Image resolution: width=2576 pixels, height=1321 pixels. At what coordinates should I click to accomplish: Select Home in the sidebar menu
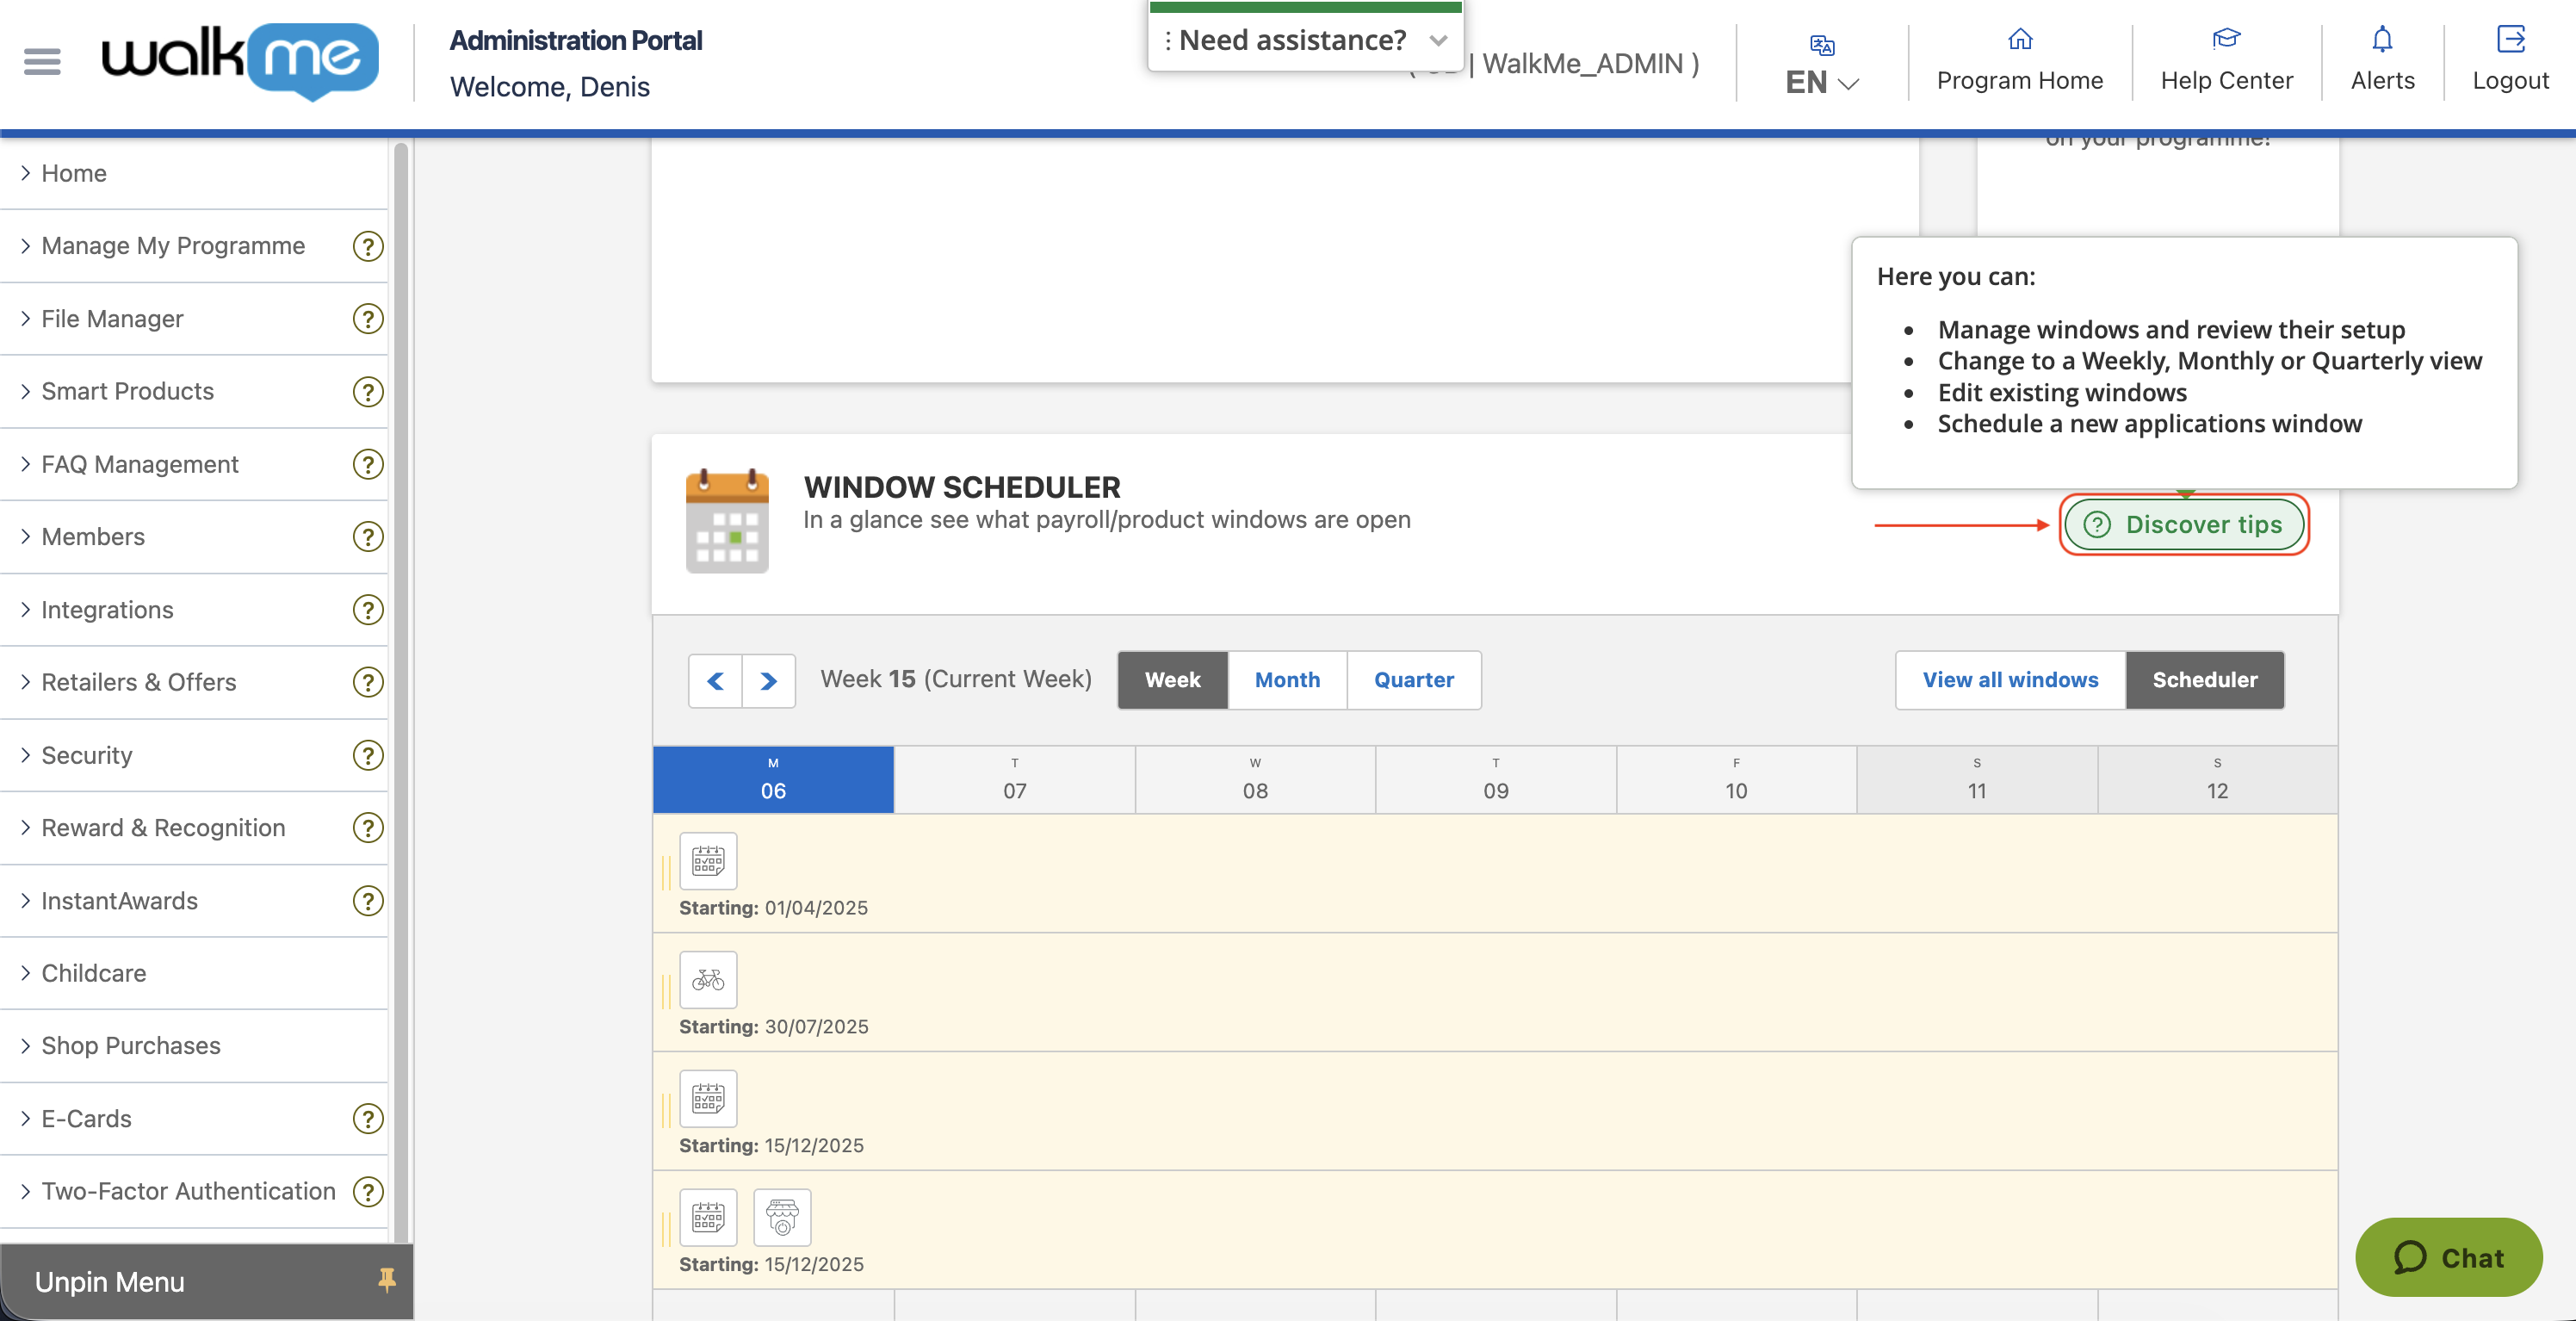[x=74, y=172]
